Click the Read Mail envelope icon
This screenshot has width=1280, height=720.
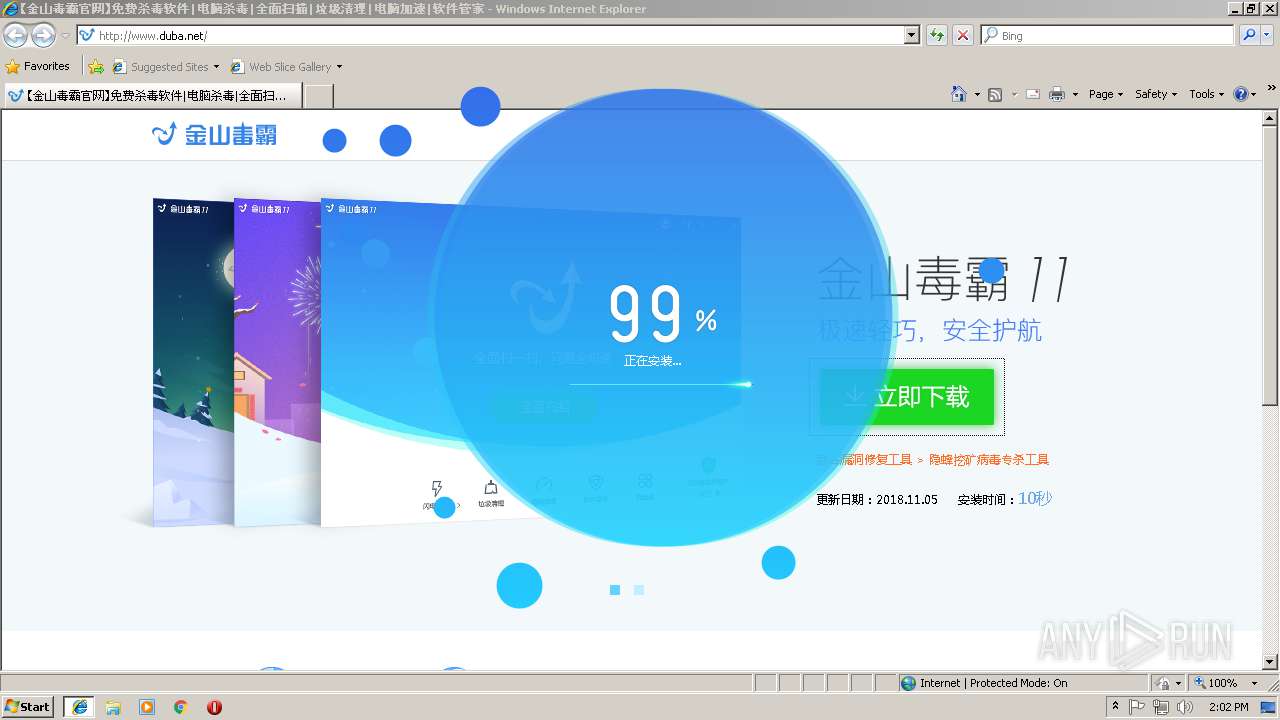(x=1032, y=94)
